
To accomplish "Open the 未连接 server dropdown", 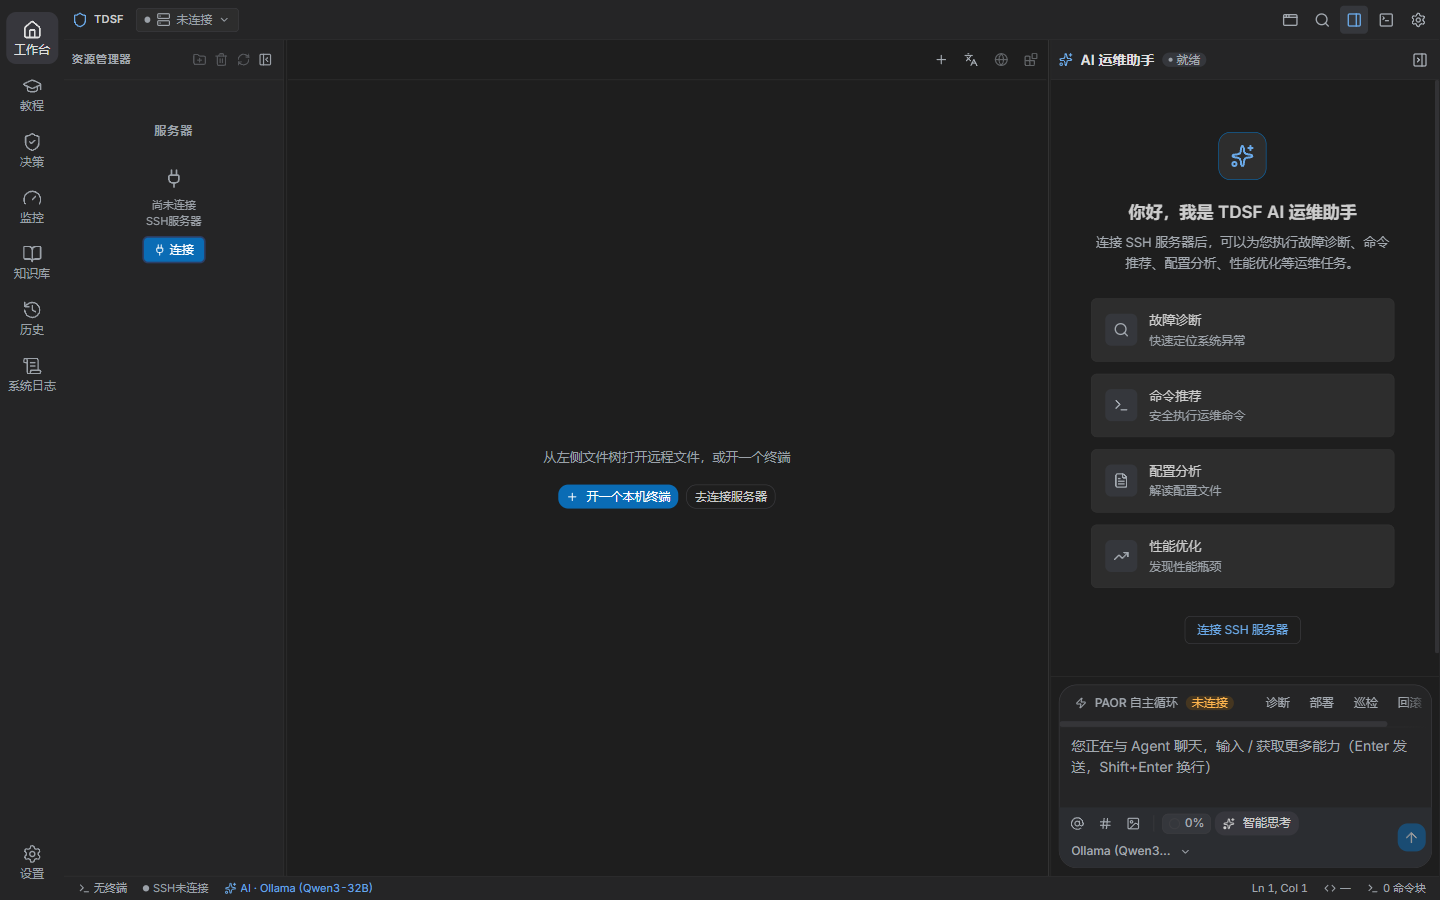I will click(x=187, y=20).
